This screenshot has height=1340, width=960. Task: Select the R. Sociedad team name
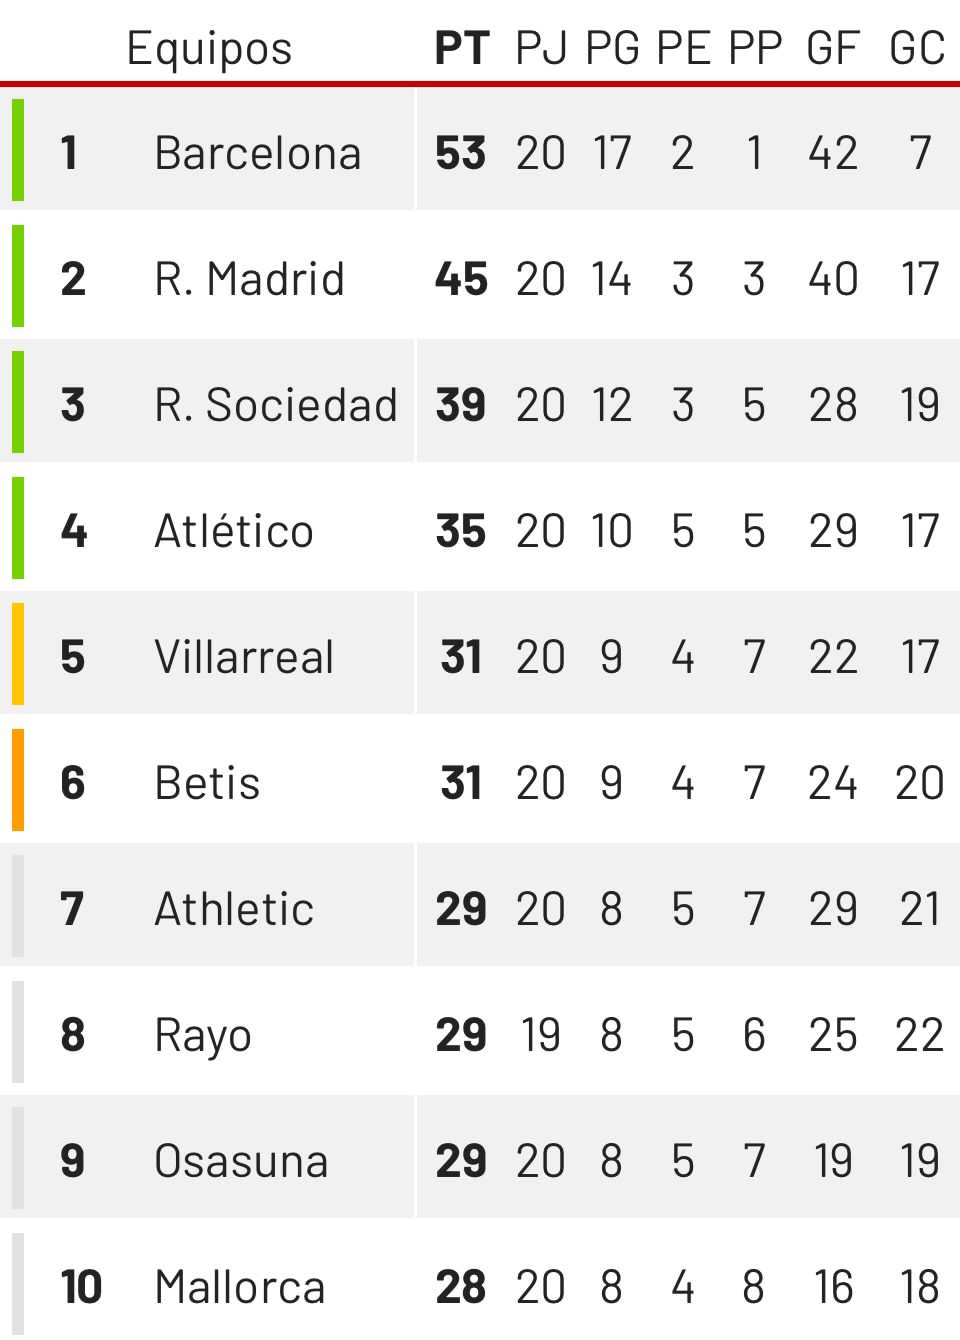coord(275,405)
